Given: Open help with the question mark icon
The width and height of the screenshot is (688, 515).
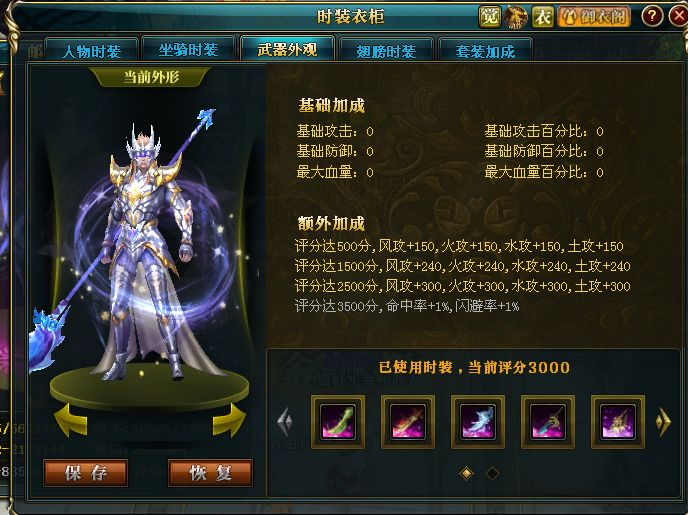Looking at the screenshot, I should 652,16.
